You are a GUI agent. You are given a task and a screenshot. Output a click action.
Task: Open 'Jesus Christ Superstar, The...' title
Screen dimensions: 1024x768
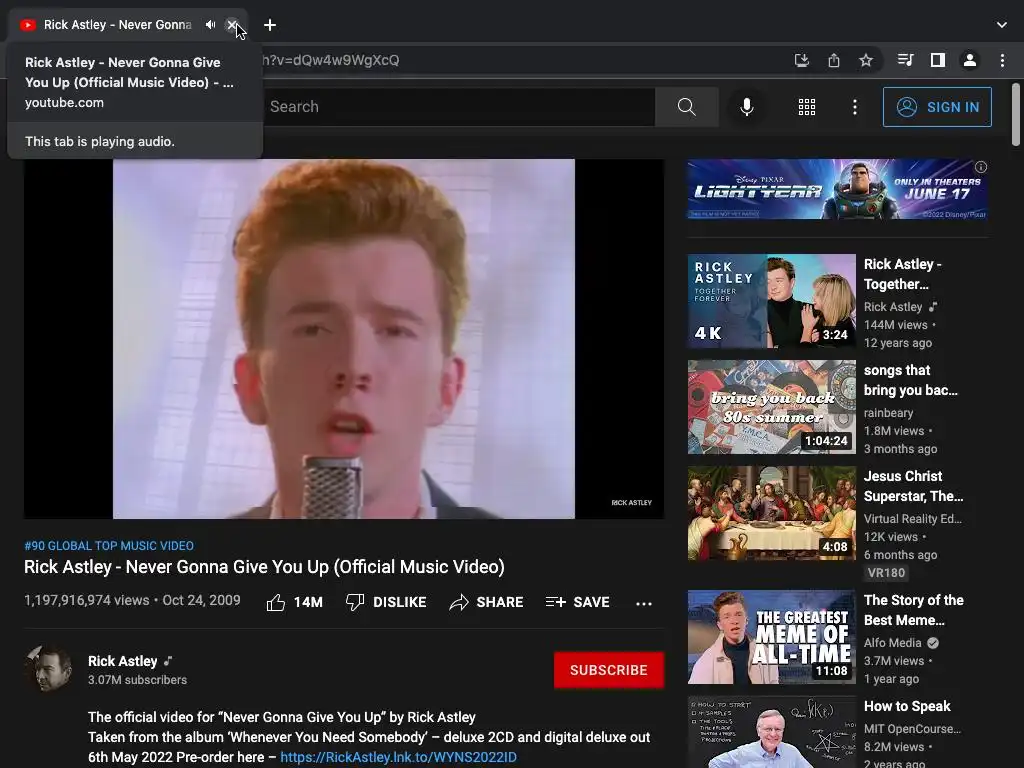[x=914, y=486]
